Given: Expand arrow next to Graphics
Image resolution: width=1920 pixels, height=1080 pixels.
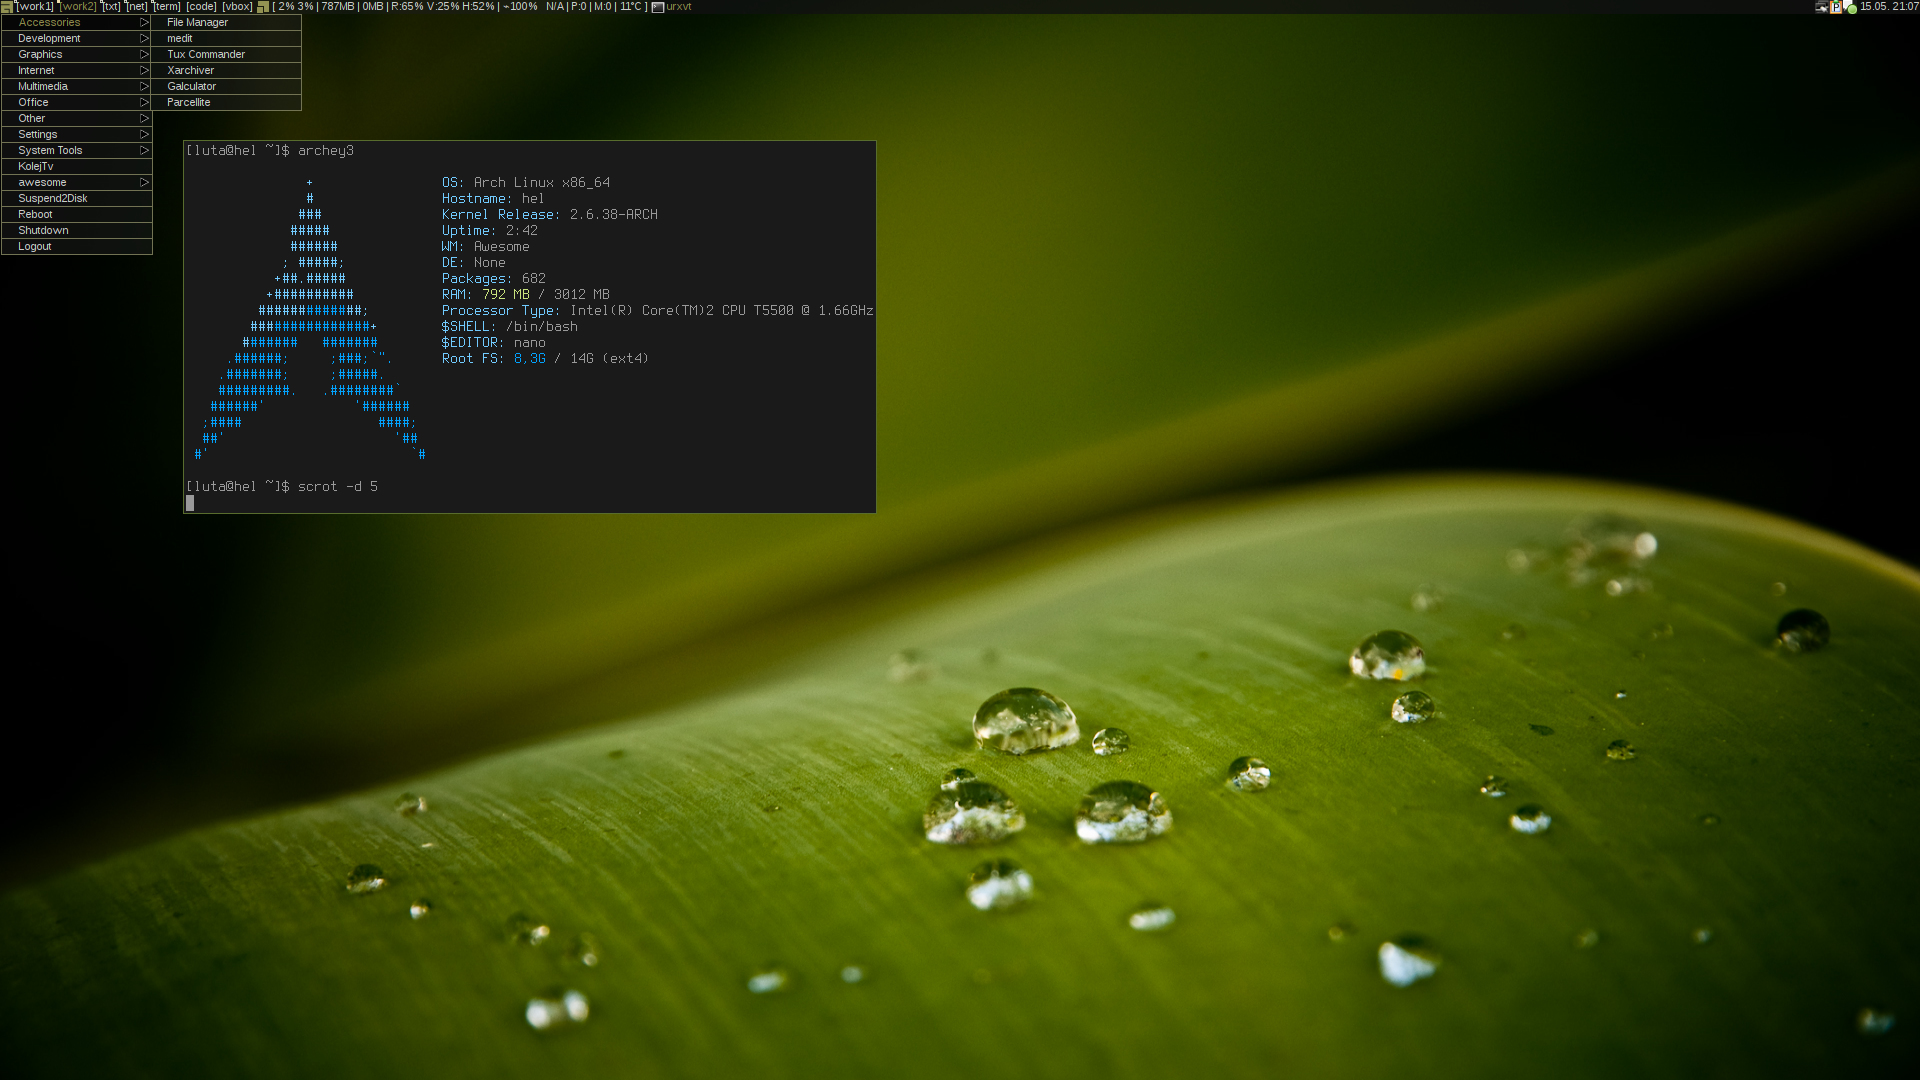Looking at the screenshot, I should [x=144, y=54].
